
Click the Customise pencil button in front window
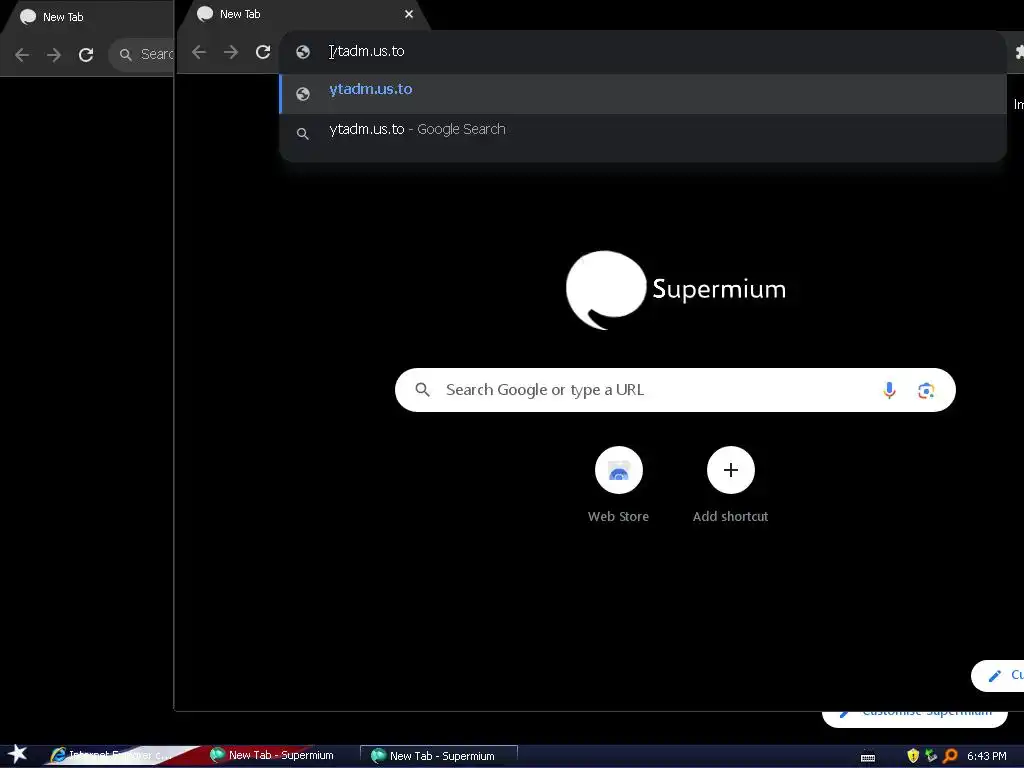(x=998, y=675)
